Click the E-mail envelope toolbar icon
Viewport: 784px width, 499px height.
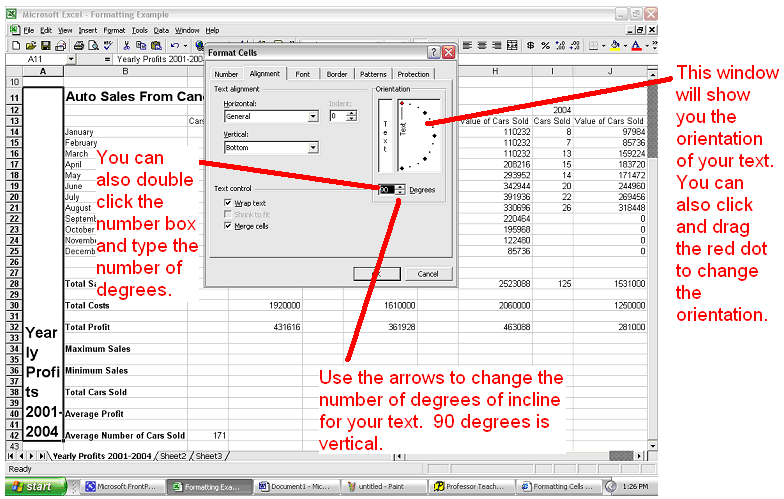tap(60, 46)
